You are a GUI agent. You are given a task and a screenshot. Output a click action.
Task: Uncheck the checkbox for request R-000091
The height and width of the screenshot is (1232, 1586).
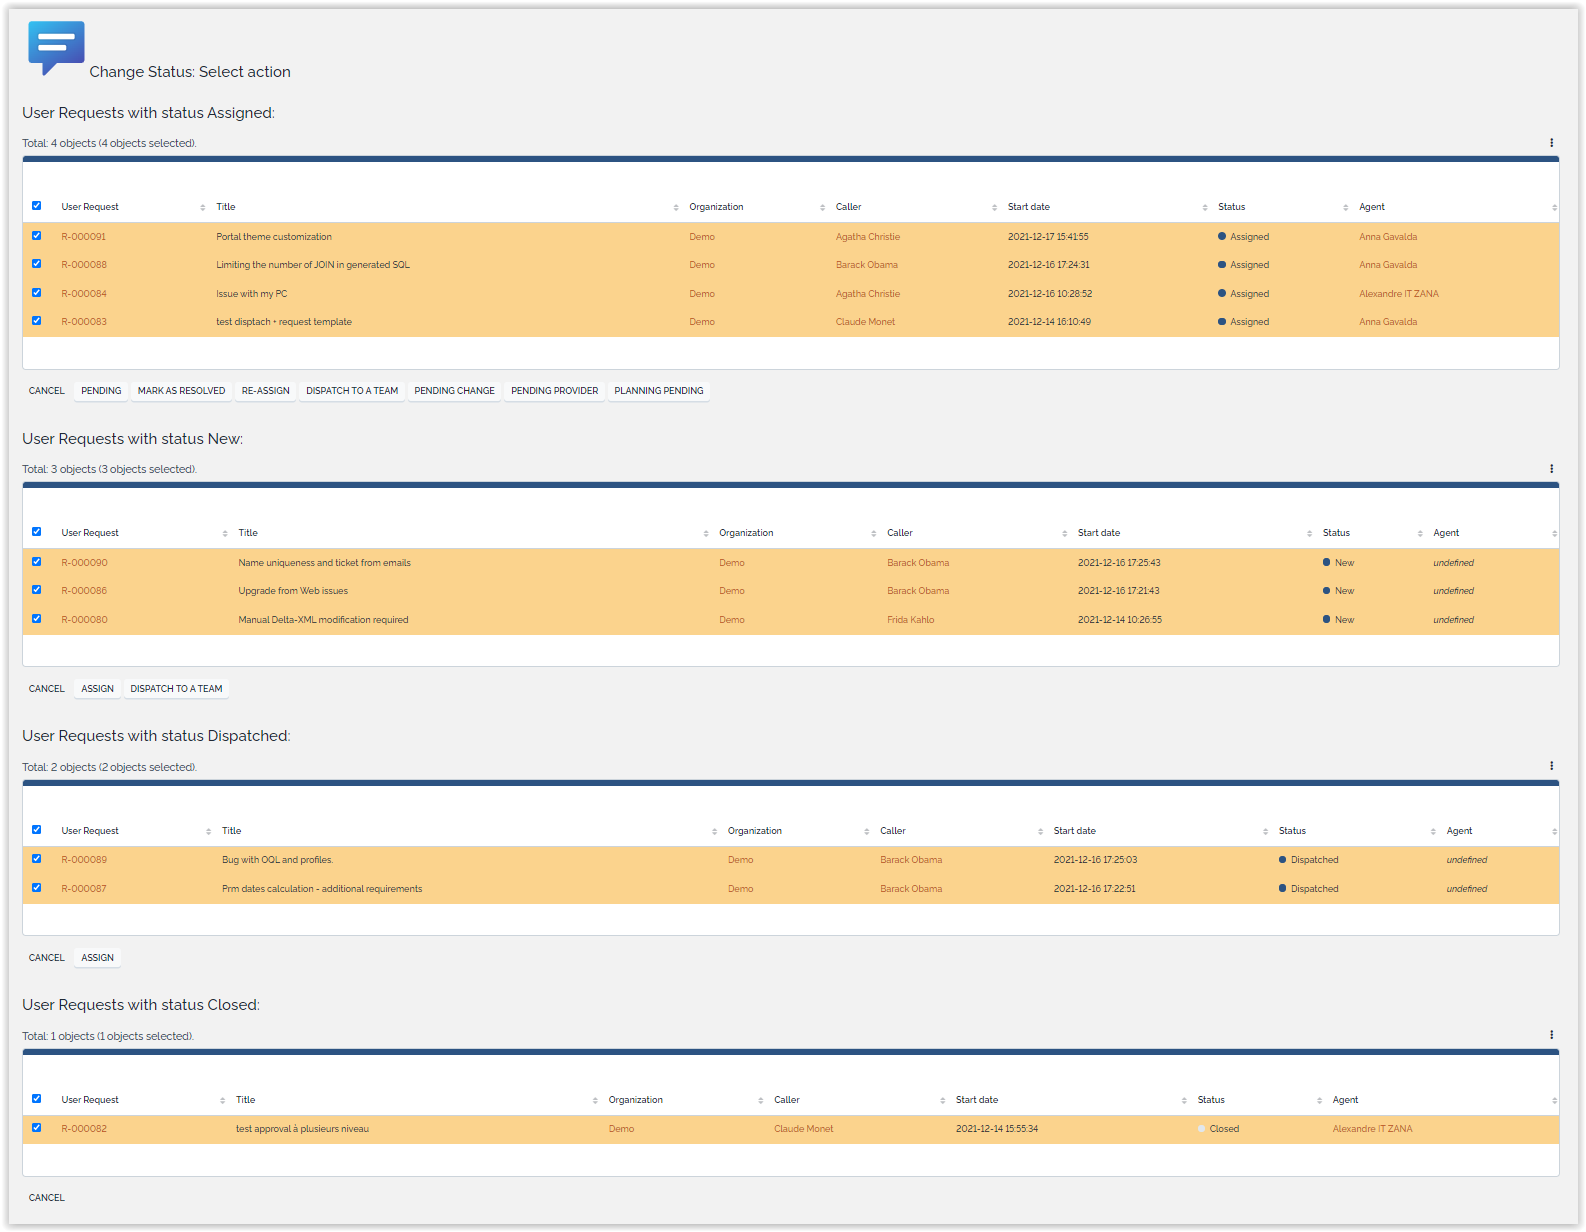[37, 236]
